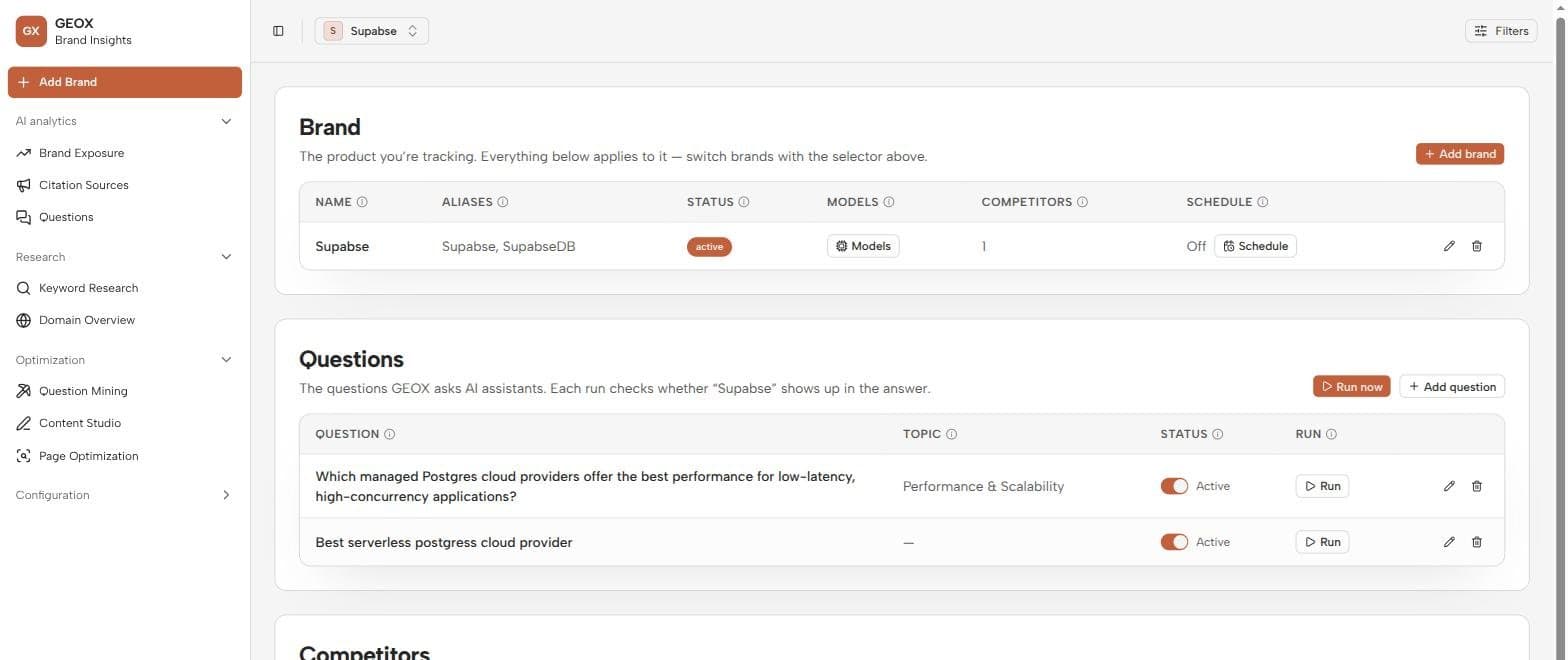Click the STATUS info icon in Brand table
This screenshot has width=1568, height=660.
(744, 202)
